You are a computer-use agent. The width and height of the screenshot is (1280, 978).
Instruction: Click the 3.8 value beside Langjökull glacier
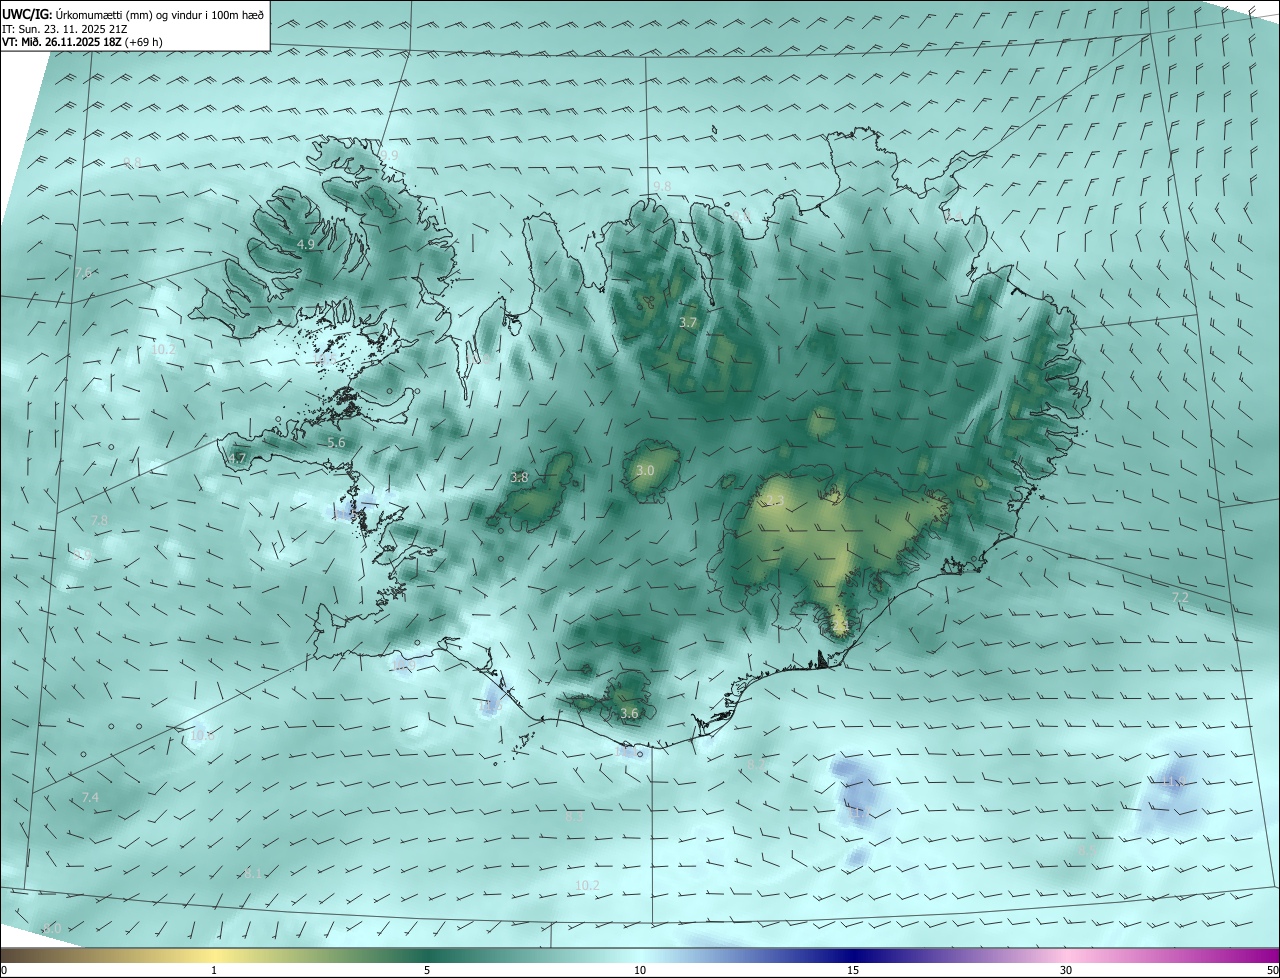(519, 478)
